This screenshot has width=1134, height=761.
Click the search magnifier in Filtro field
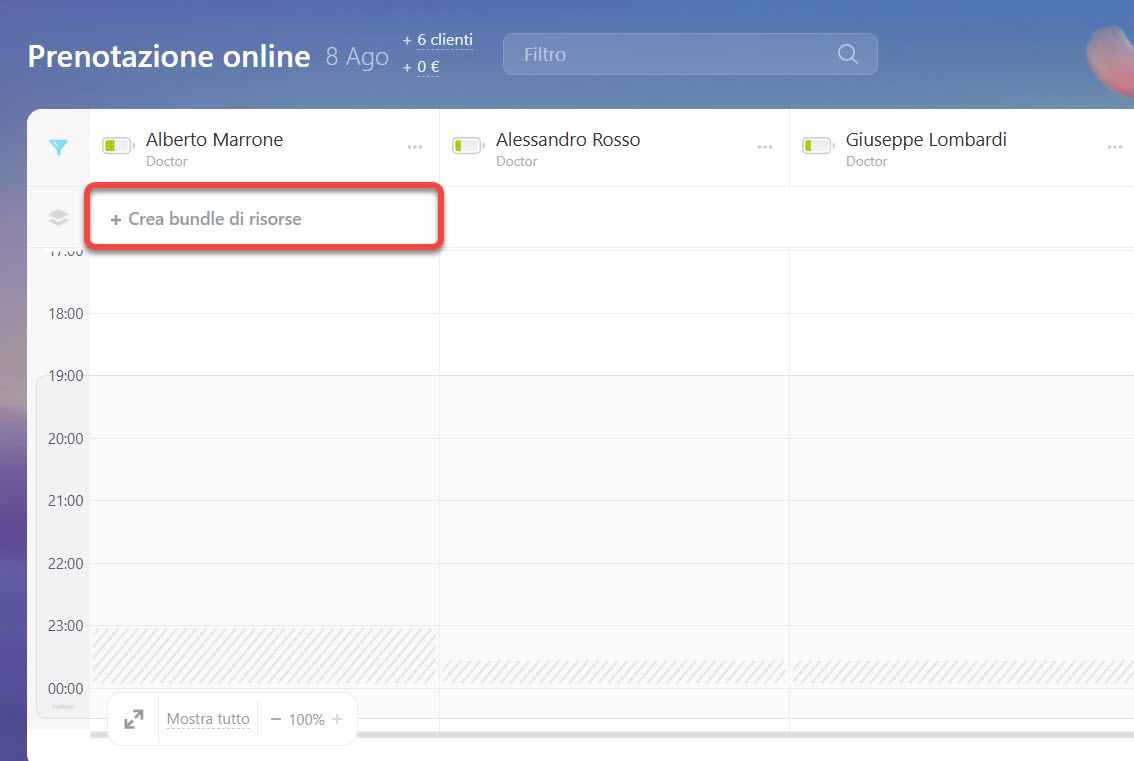click(847, 54)
